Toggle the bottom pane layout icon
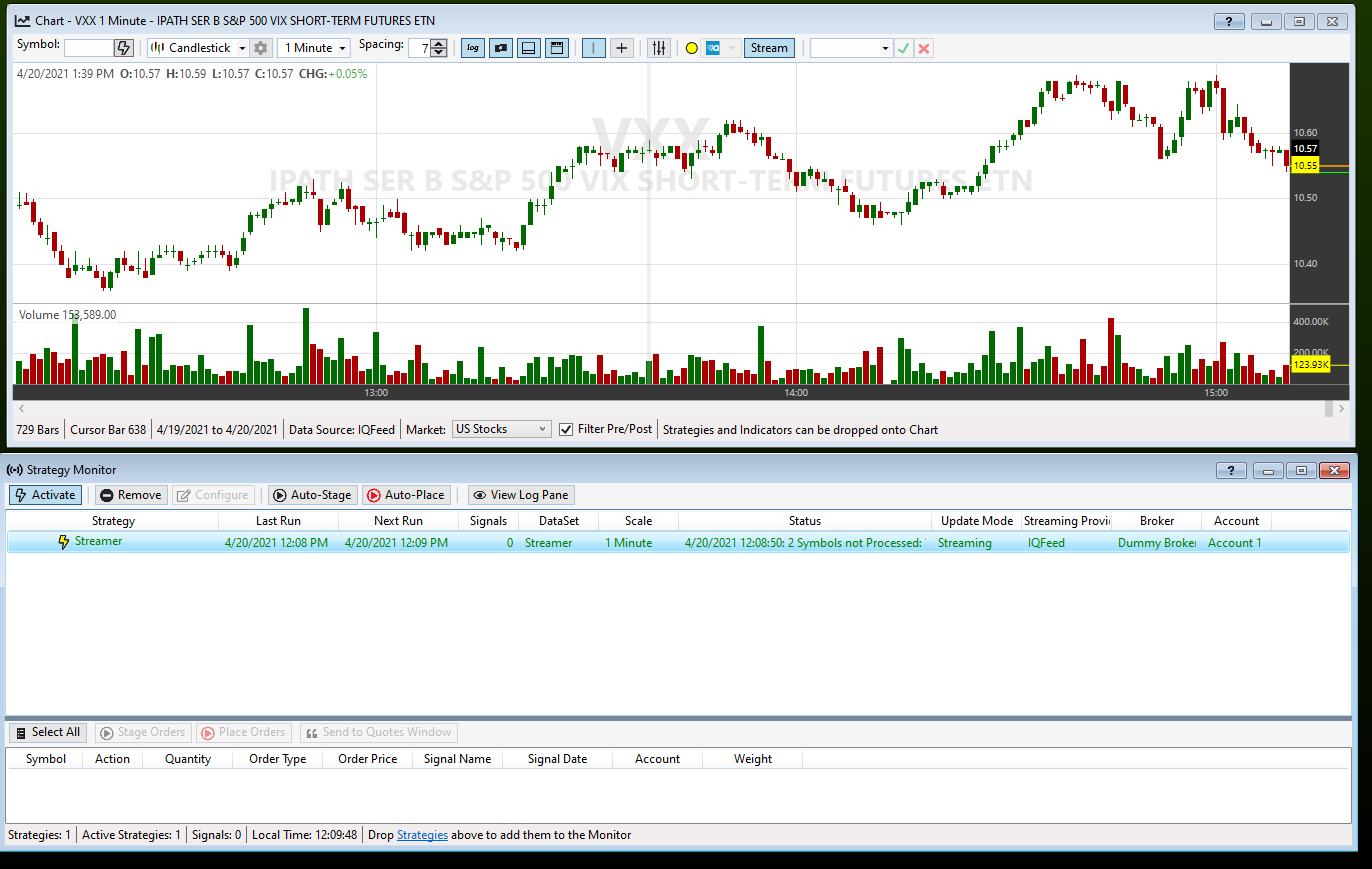The image size is (1372, 869). coord(529,48)
